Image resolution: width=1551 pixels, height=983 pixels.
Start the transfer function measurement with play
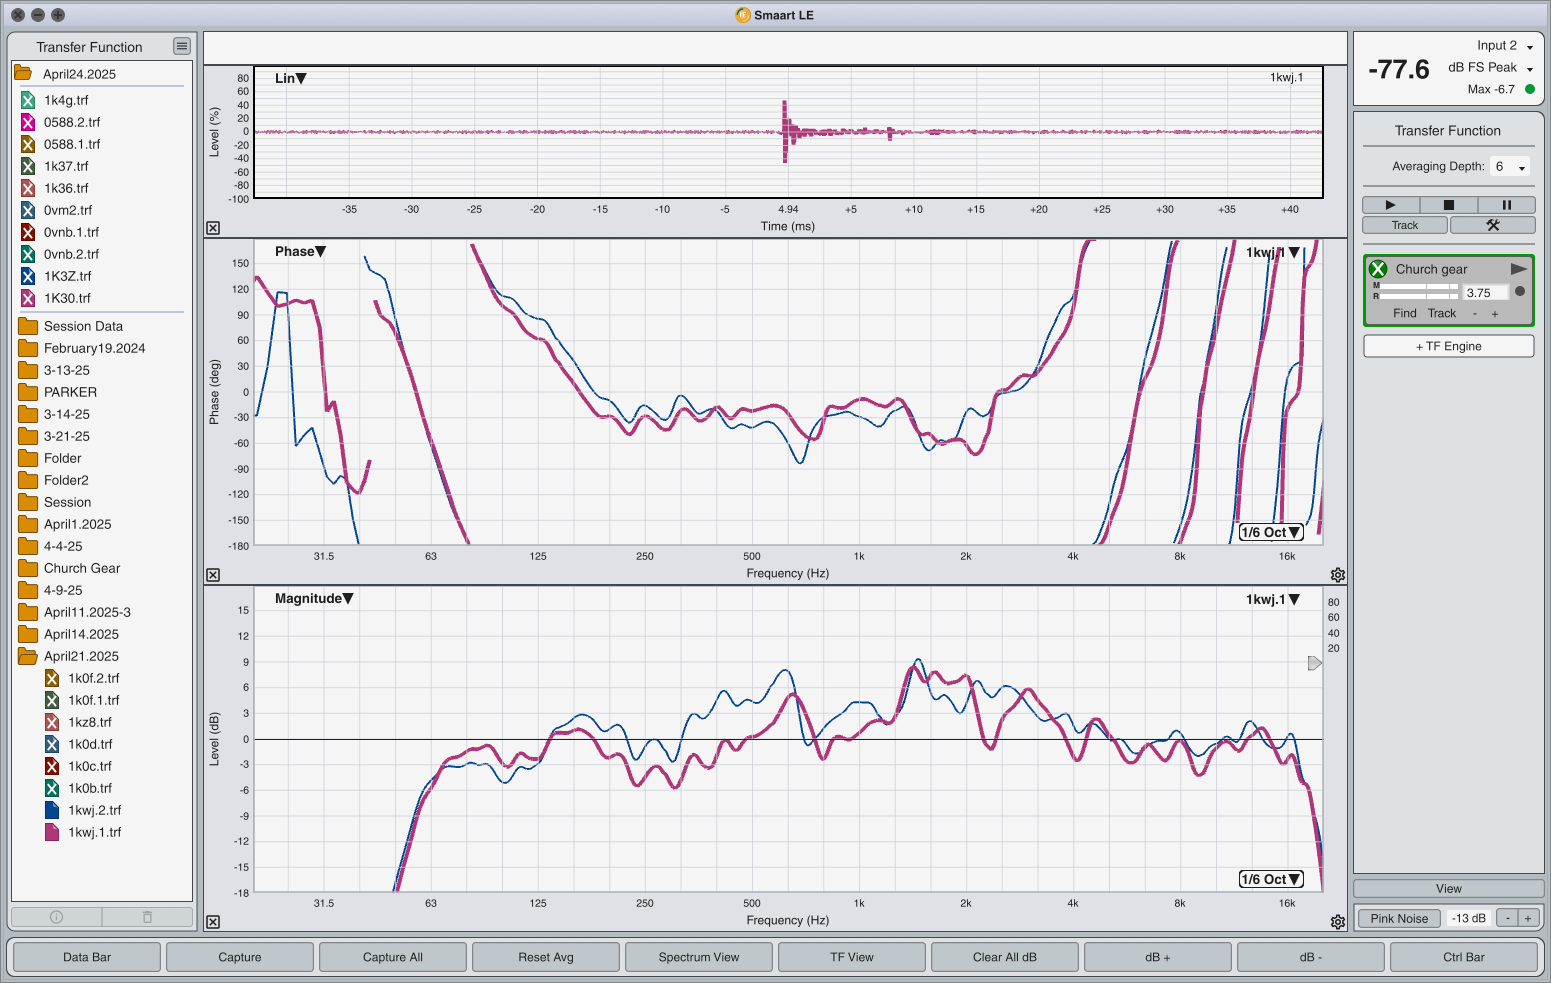click(1390, 205)
